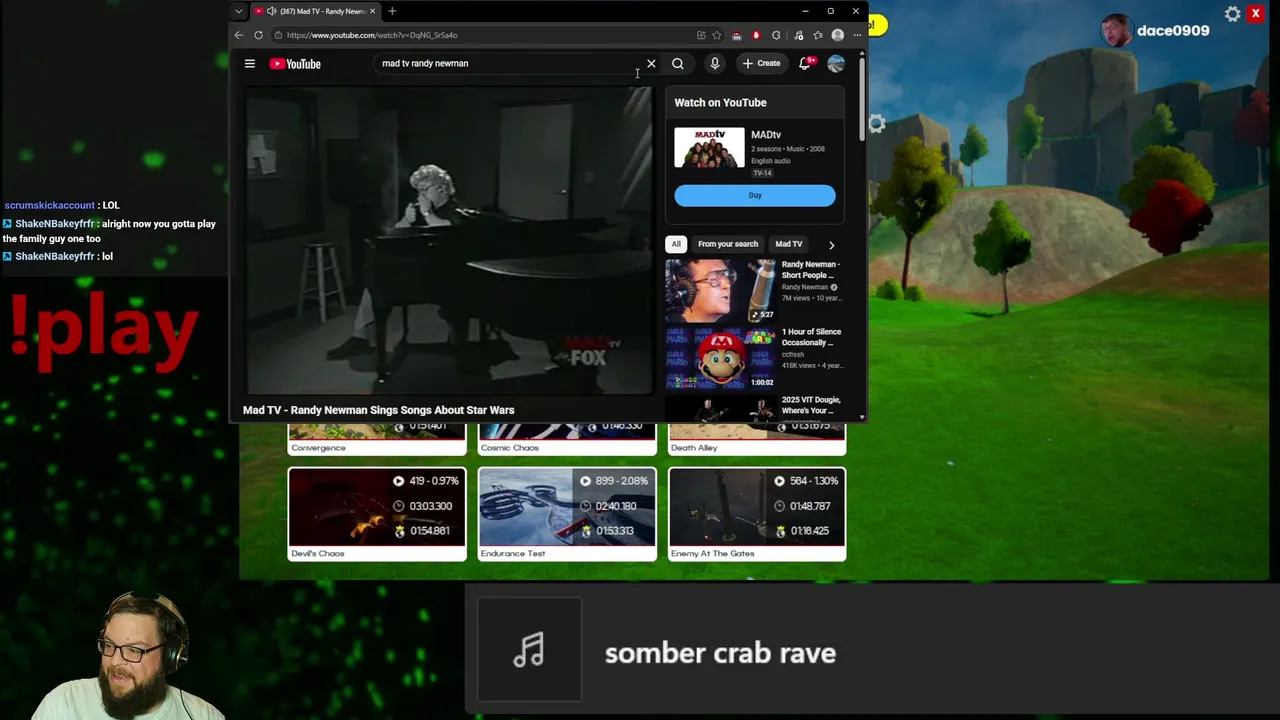Screen dimensions: 1280x720
Task: Bookmark this page with the star icon
Action: pyautogui.click(x=717, y=35)
